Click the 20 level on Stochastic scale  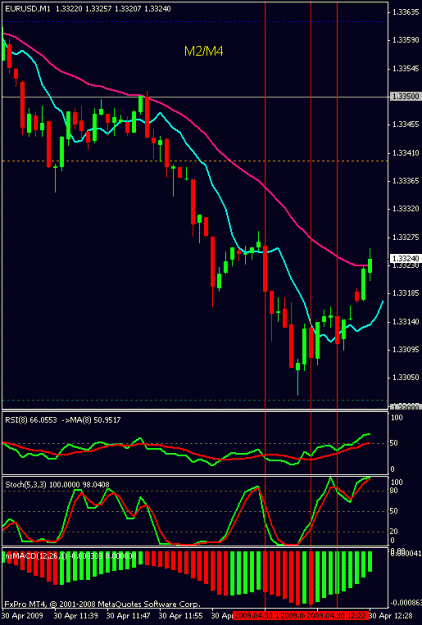(x=394, y=531)
